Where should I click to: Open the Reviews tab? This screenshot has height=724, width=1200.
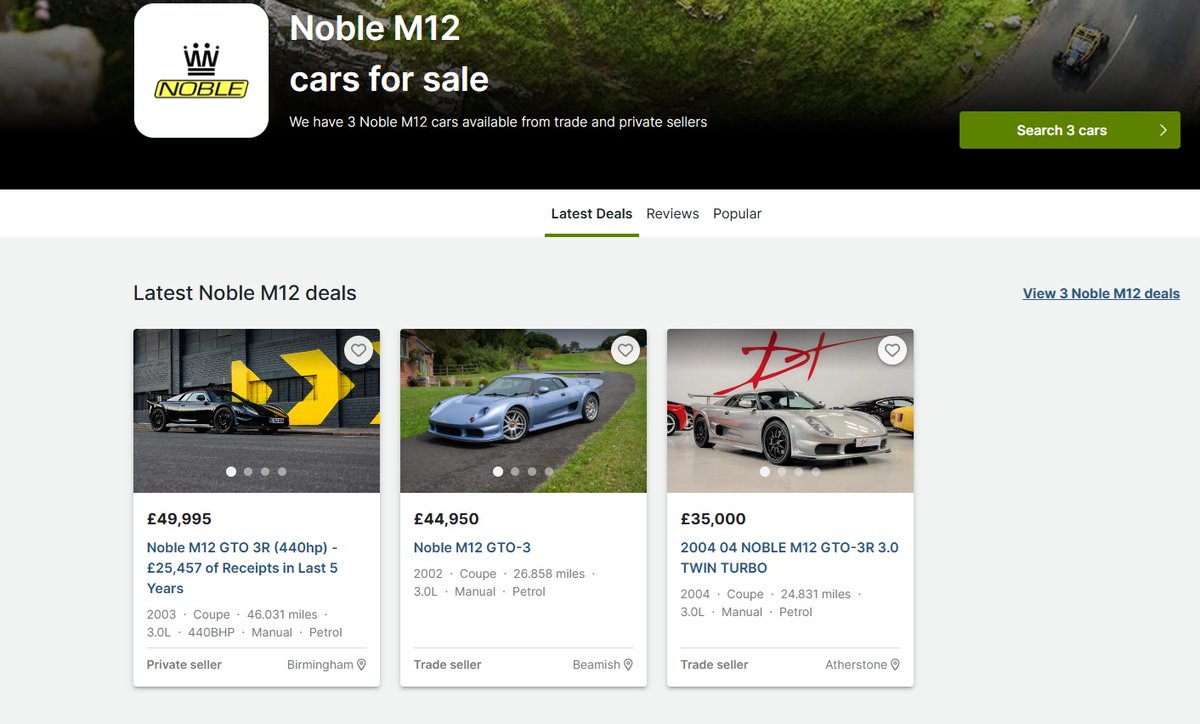click(x=673, y=214)
